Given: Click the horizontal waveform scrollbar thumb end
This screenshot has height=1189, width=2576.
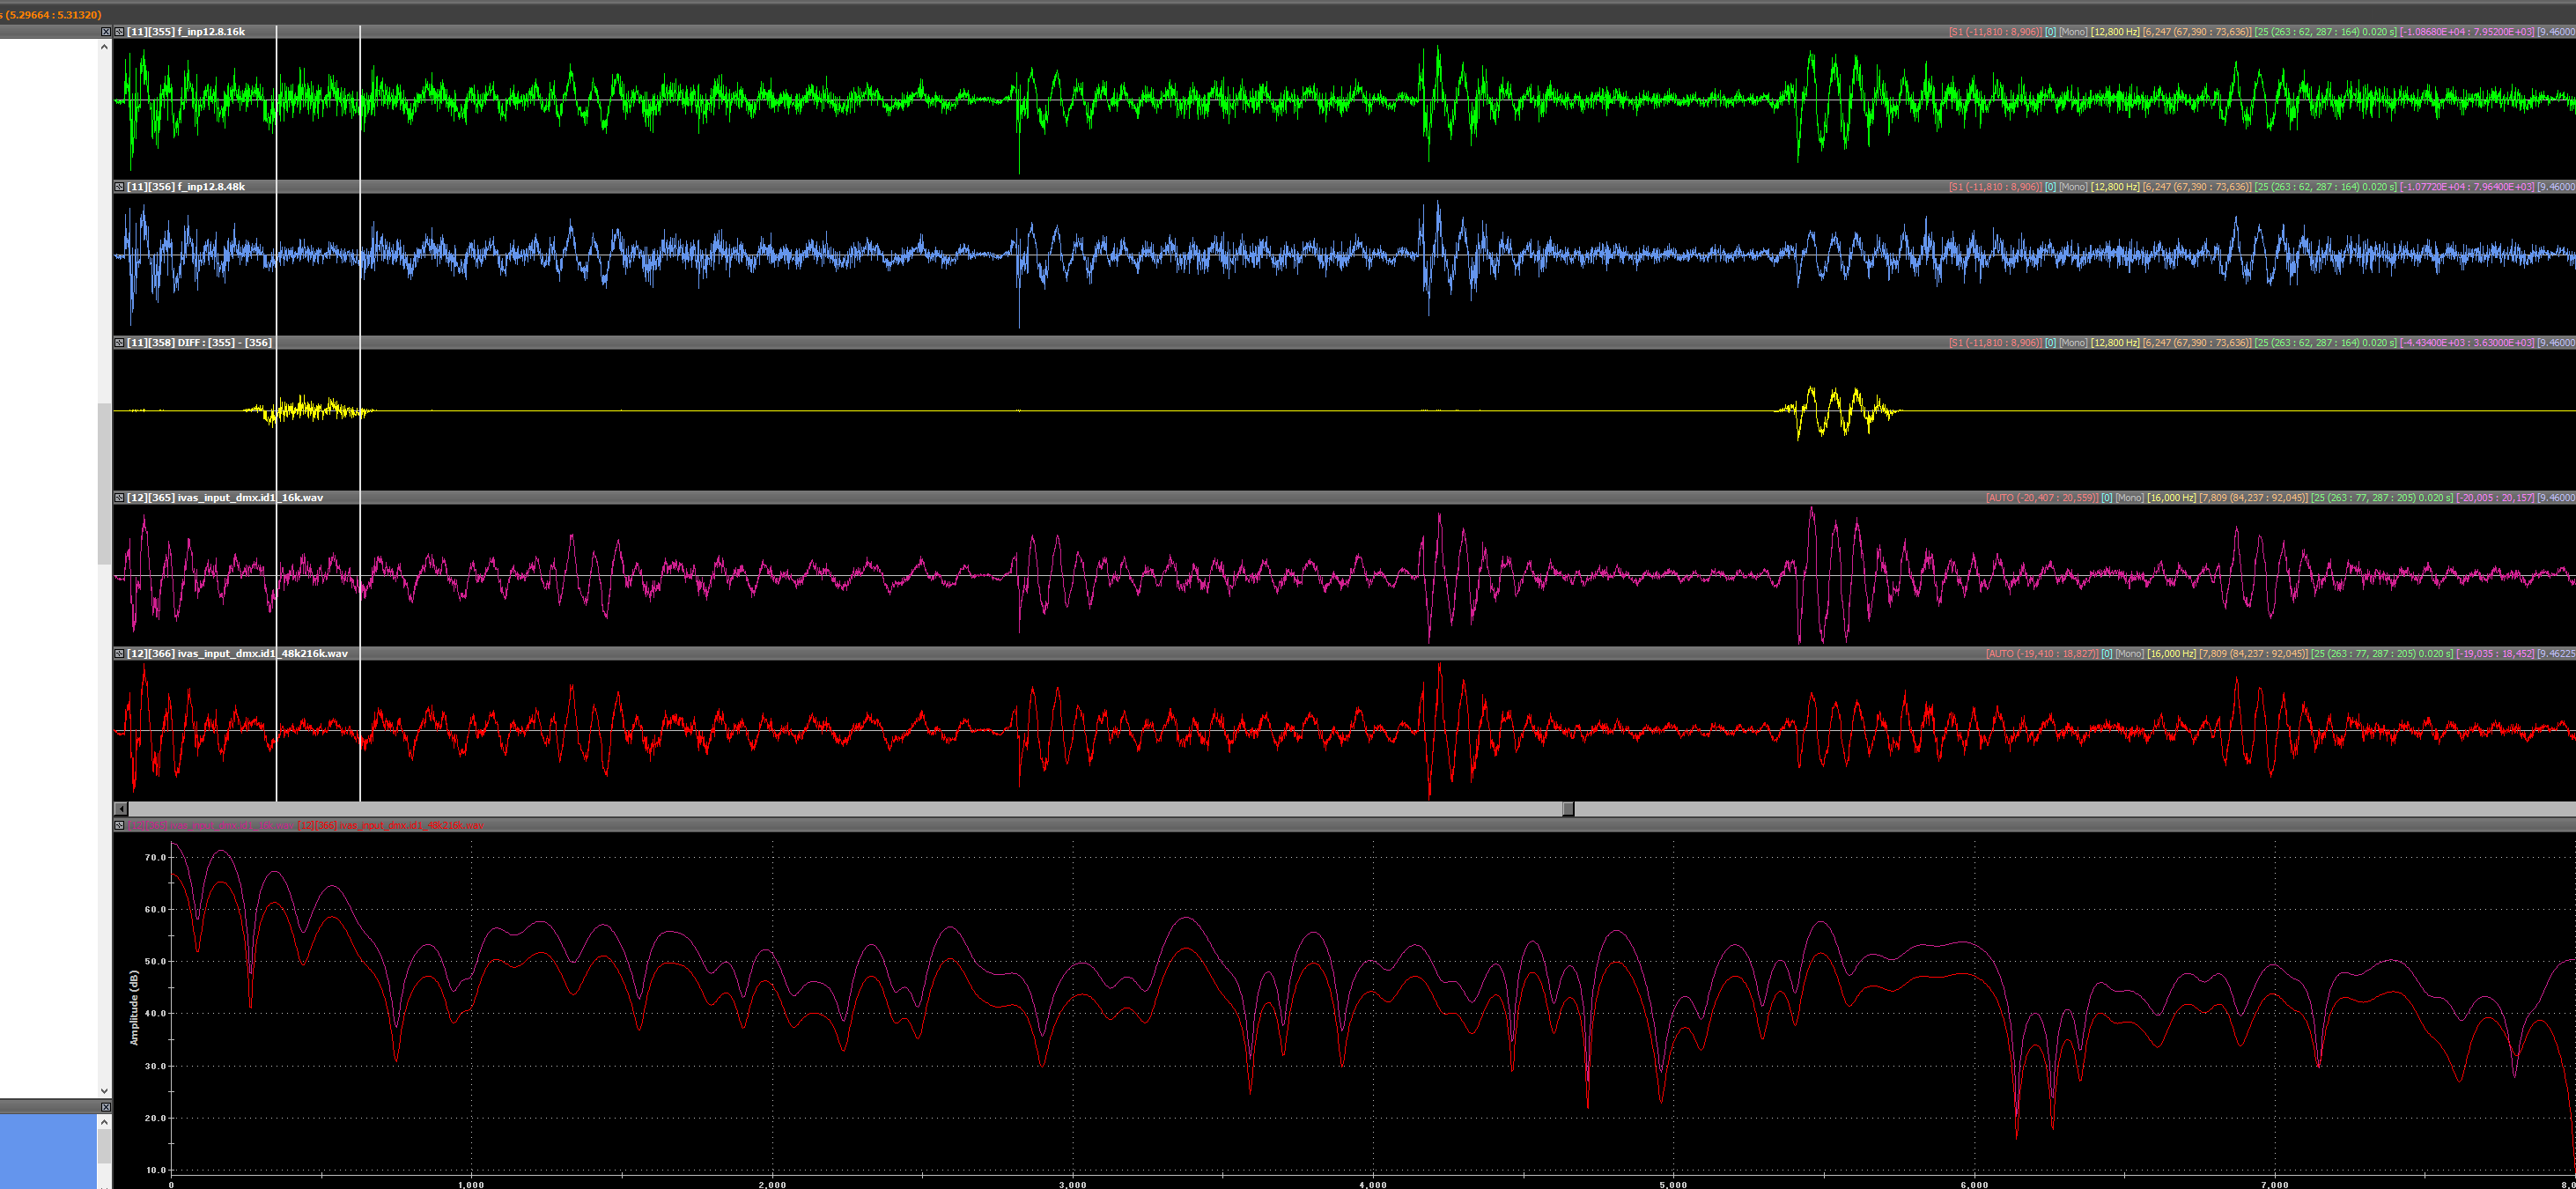Looking at the screenshot, I should pos(1568,809).
